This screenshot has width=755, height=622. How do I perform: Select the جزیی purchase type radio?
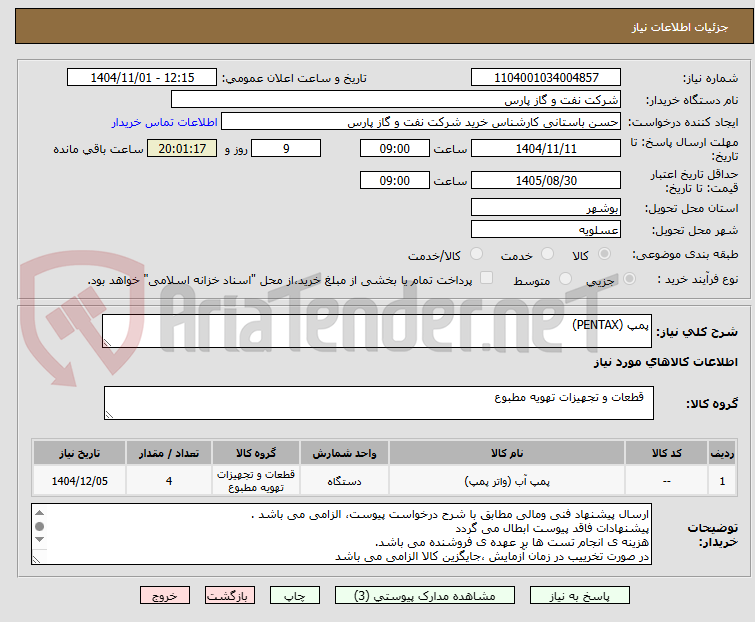[x=629, y=279]
